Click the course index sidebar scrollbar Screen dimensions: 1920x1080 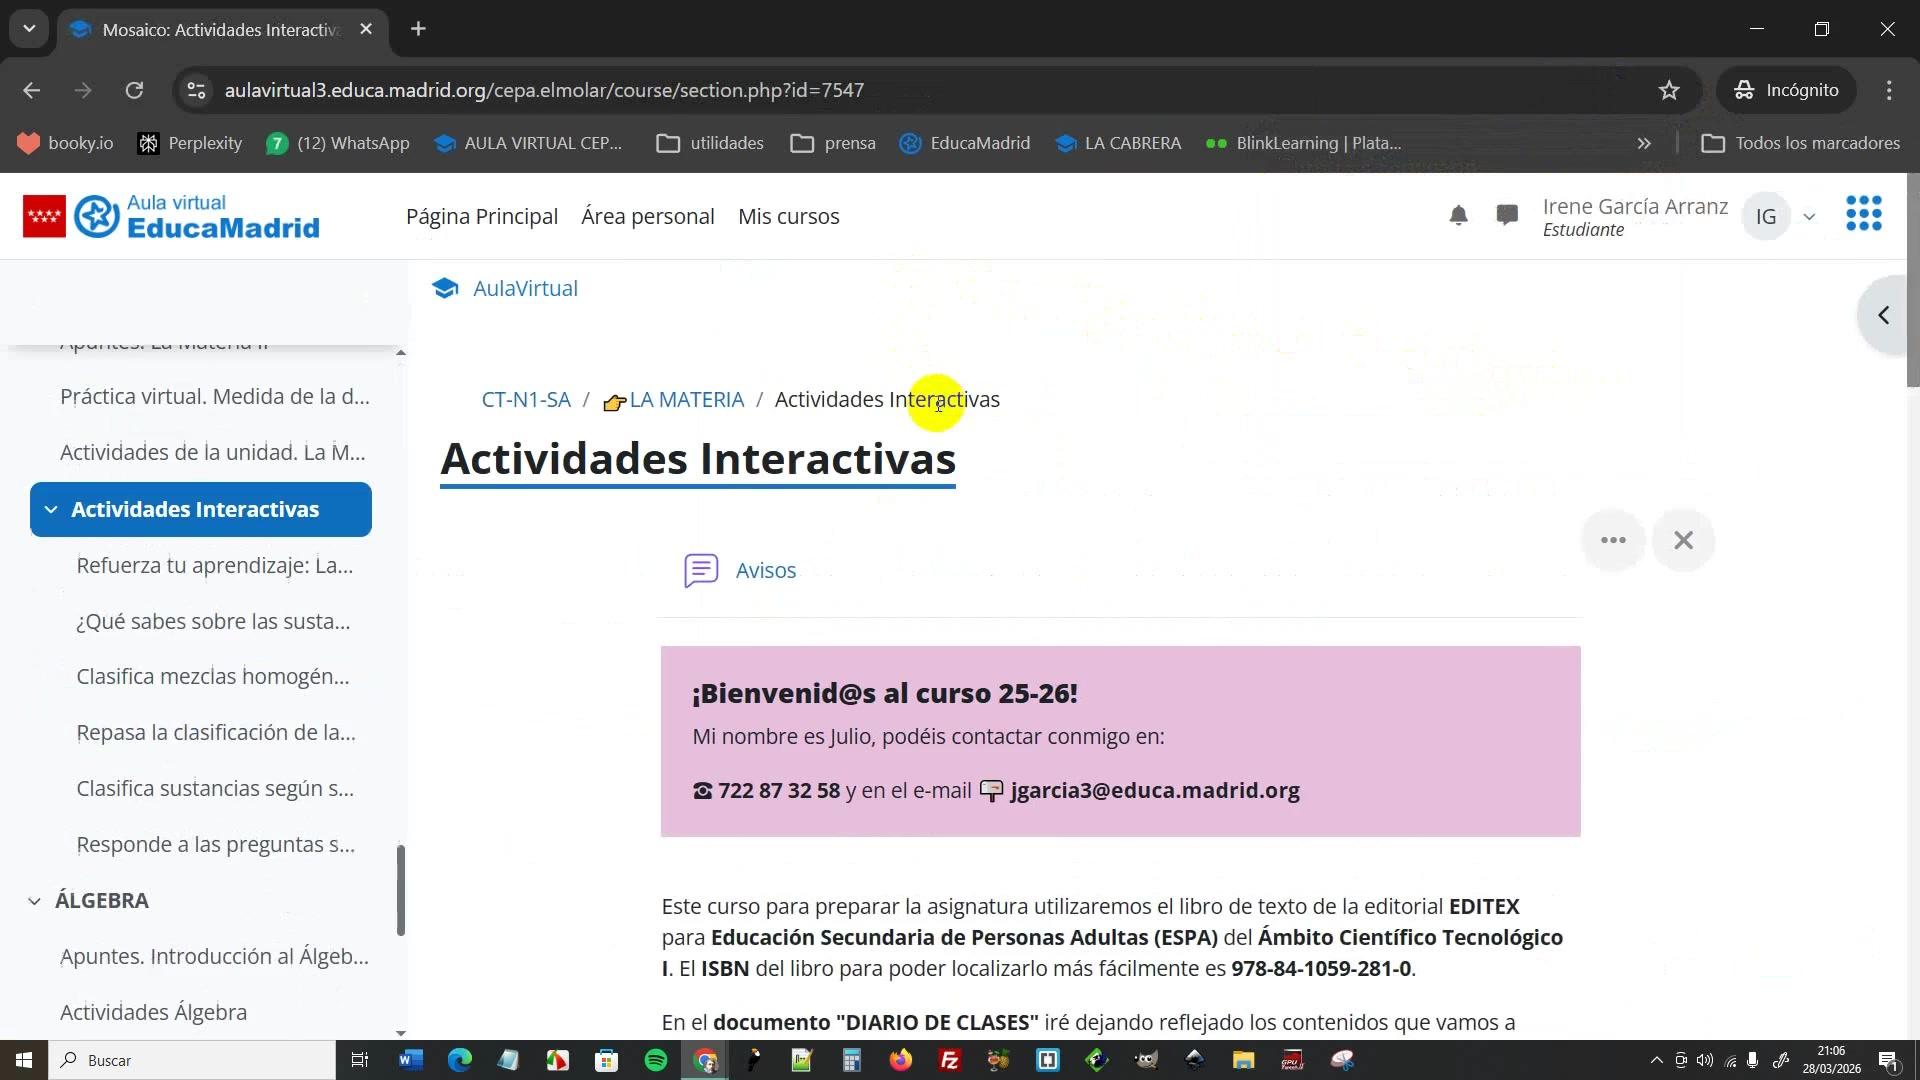(x=401, y=890)
